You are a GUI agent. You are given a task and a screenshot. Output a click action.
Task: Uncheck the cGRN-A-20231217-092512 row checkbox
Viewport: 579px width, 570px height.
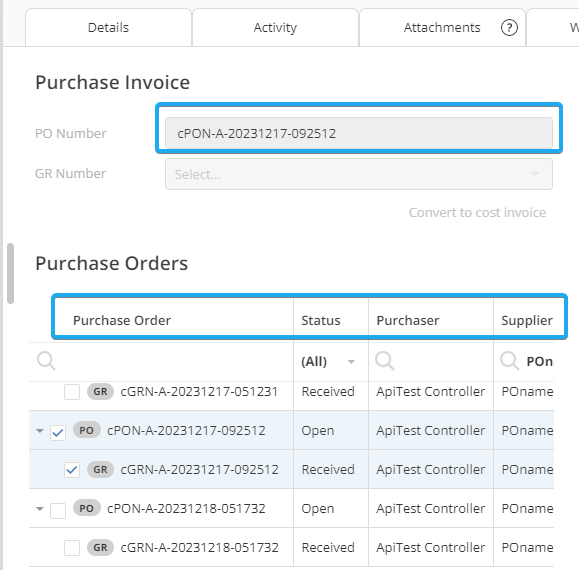pyautogui.click(x=72, y=470)
